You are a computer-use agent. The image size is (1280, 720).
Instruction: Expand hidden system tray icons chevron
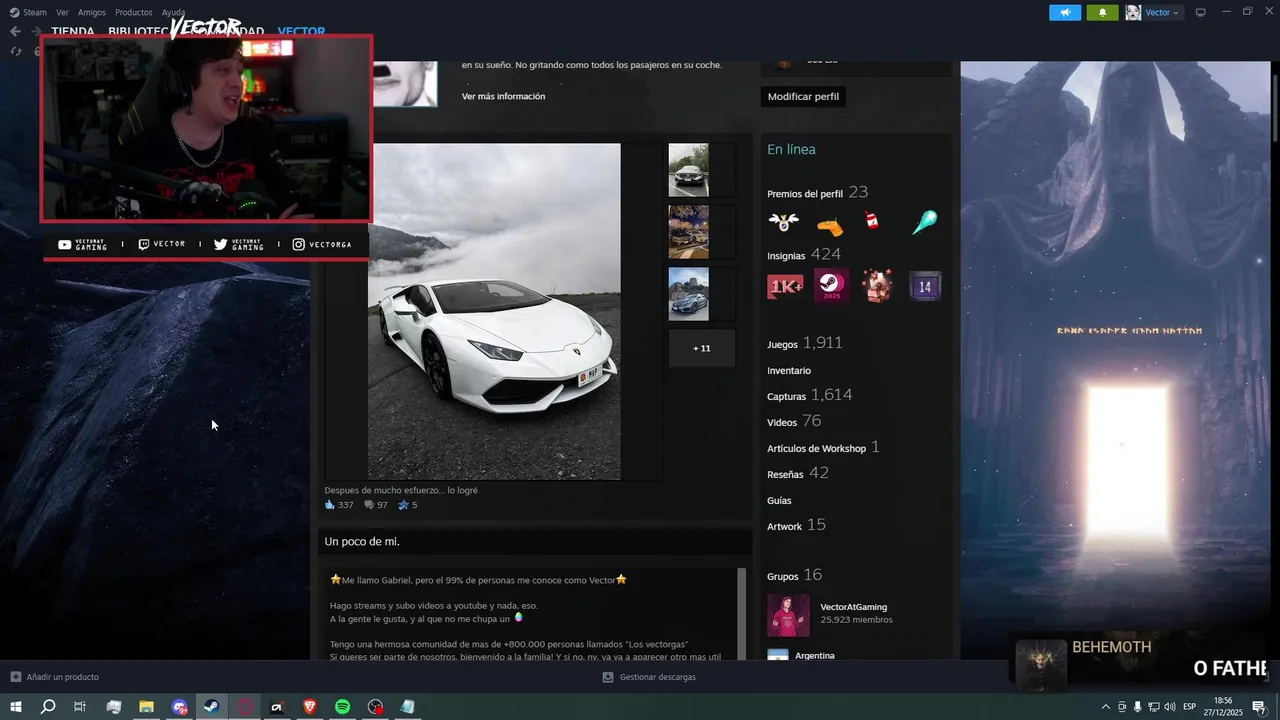pos(1105,707)
